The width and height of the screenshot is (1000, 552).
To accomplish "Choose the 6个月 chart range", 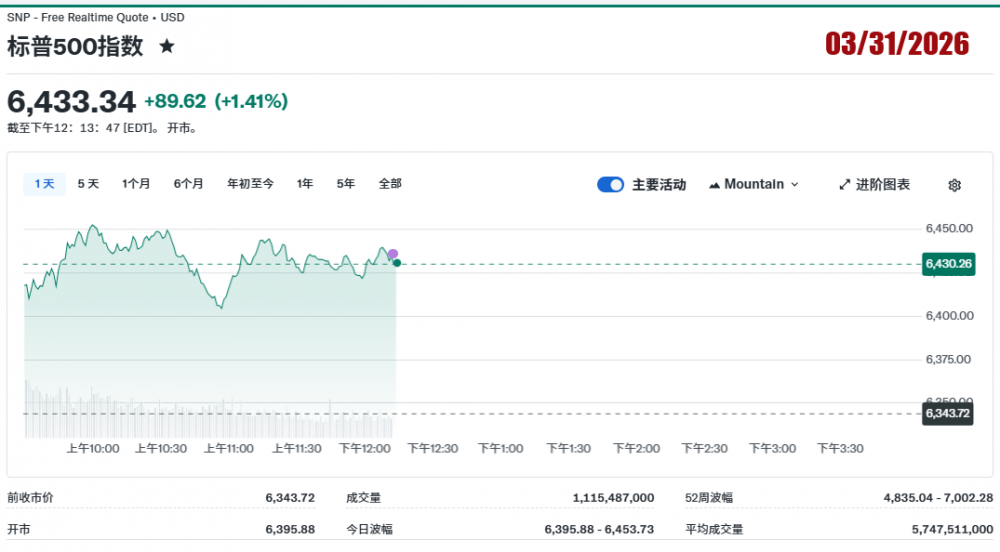I will 188,184.
